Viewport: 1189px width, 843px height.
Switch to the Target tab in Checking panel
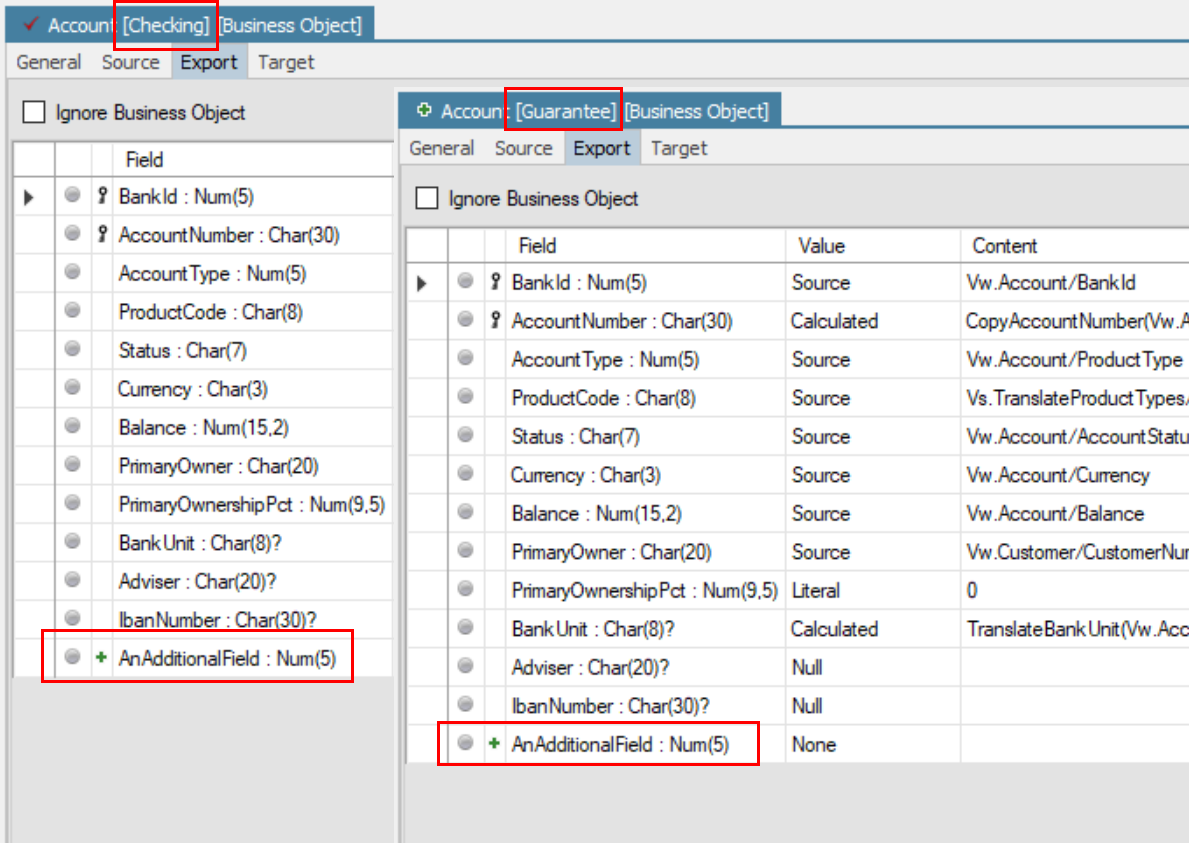(286, 62)
